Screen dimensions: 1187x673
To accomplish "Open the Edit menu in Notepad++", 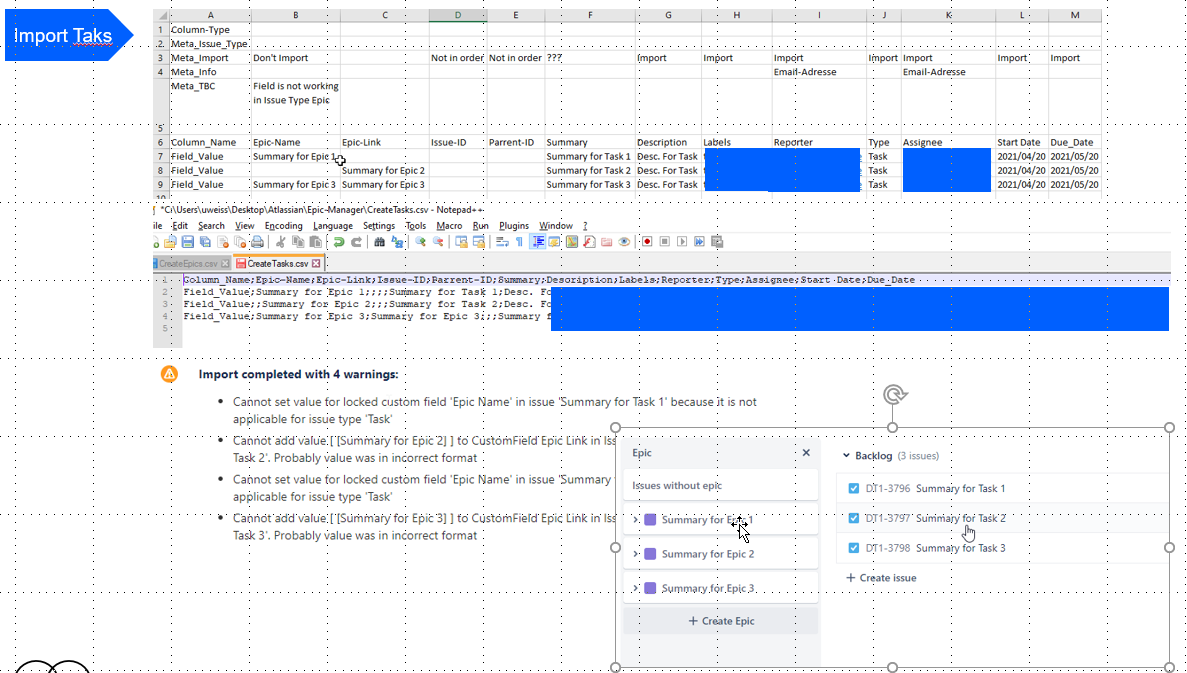I will coord(180,226).
